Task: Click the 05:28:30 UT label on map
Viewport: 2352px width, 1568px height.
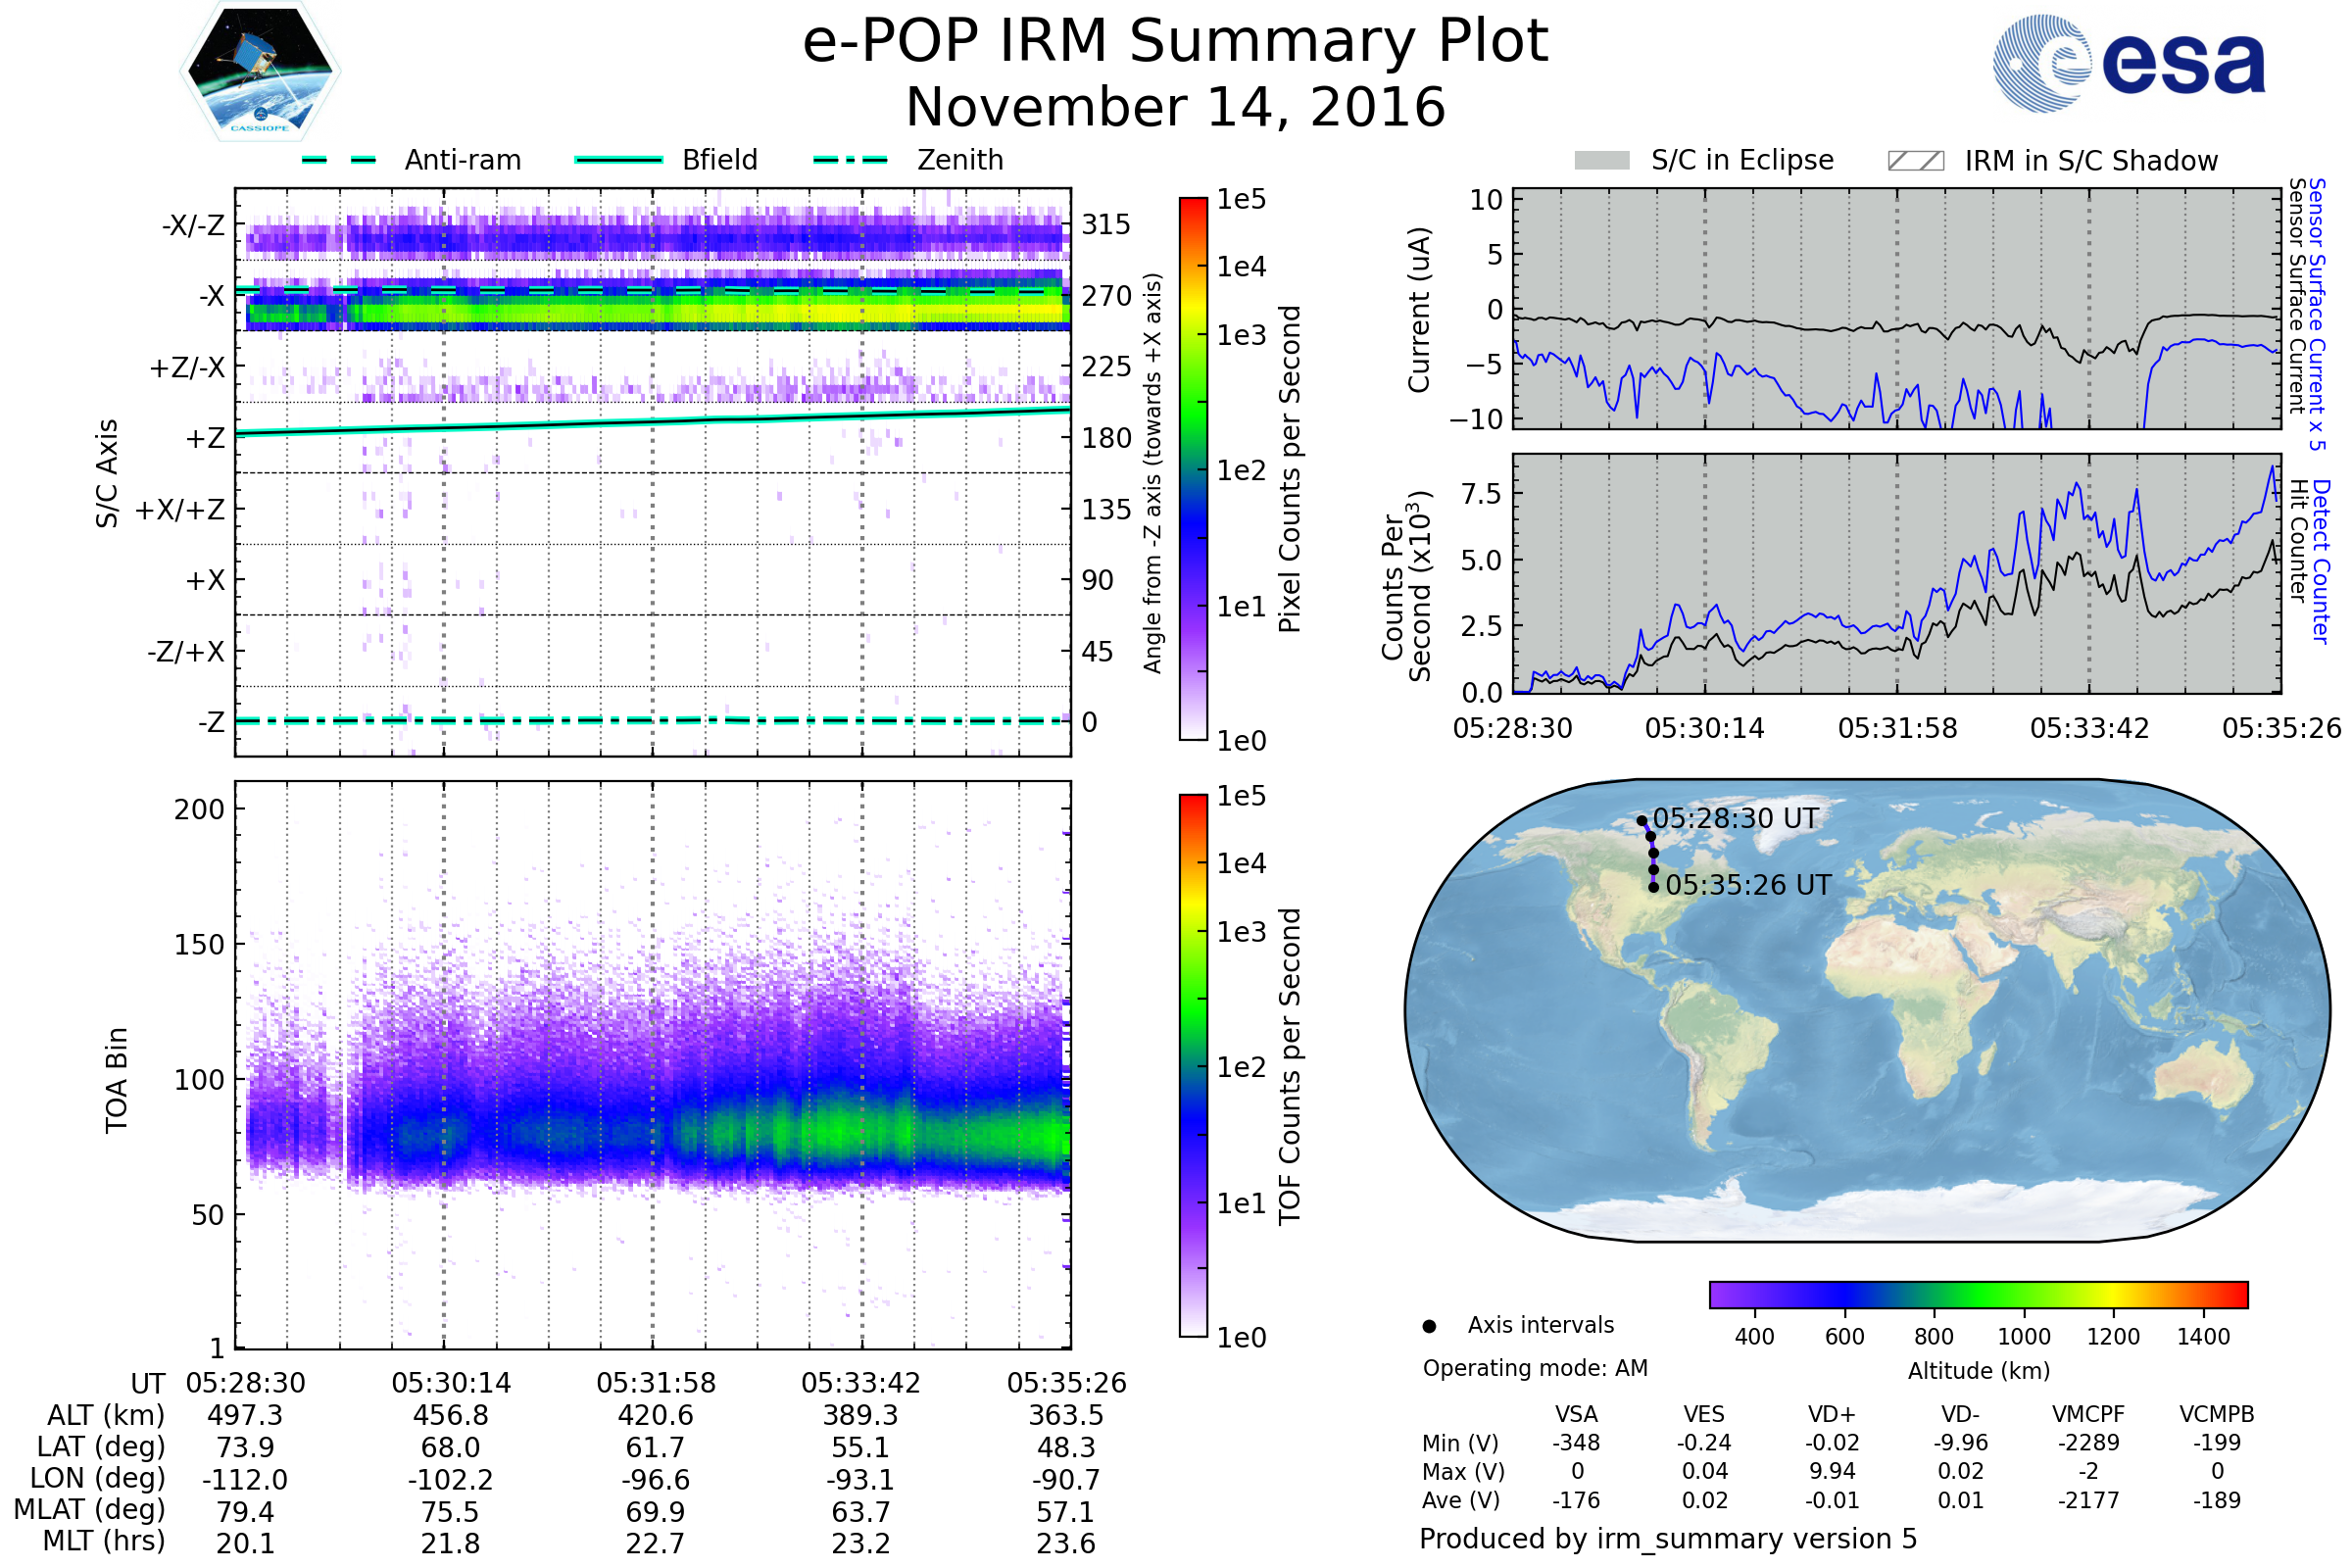Action: click(1735, 819)
